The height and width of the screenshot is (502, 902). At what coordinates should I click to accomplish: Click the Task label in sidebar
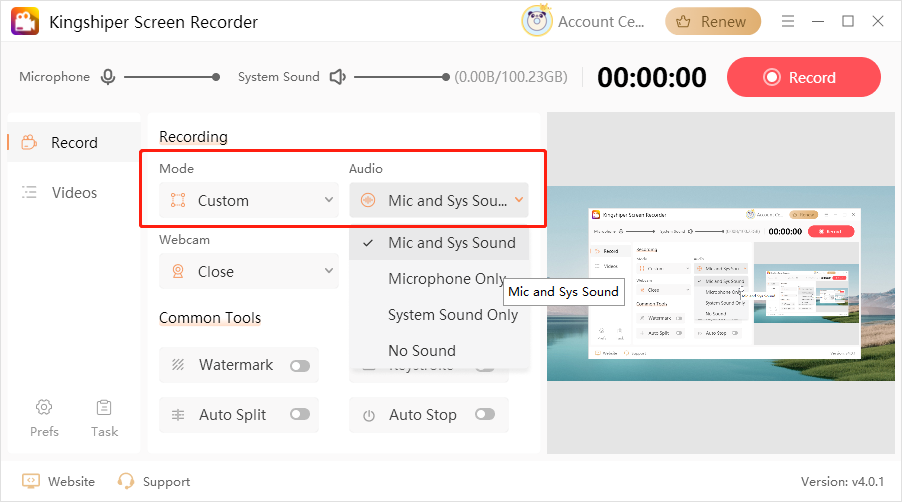pyautogui.click(x=104, y=431)
